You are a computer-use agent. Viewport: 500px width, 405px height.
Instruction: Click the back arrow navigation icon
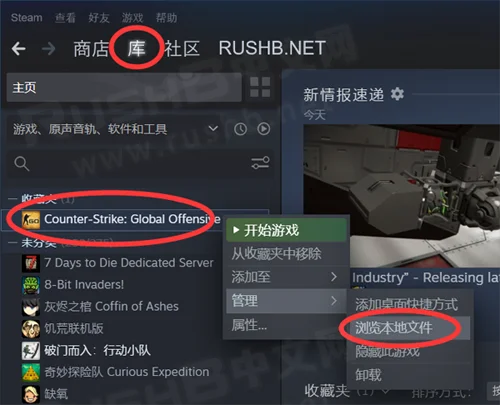pos(18,49)
